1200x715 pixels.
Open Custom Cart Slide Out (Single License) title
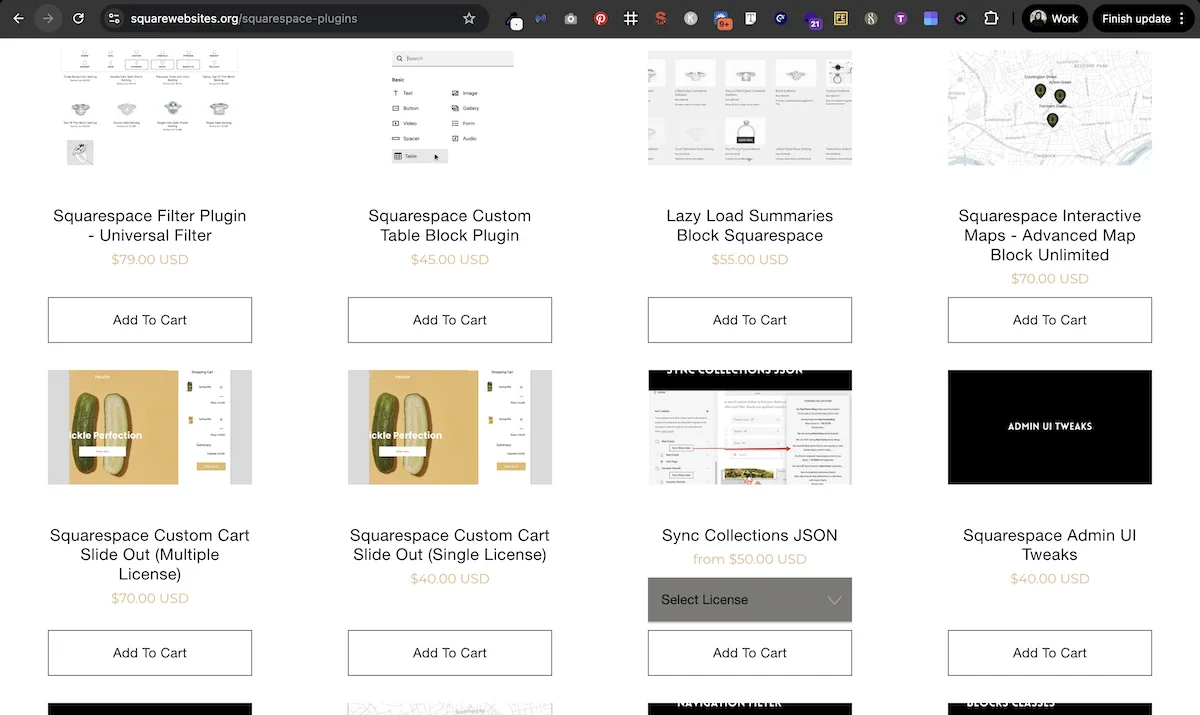point(450,545)
